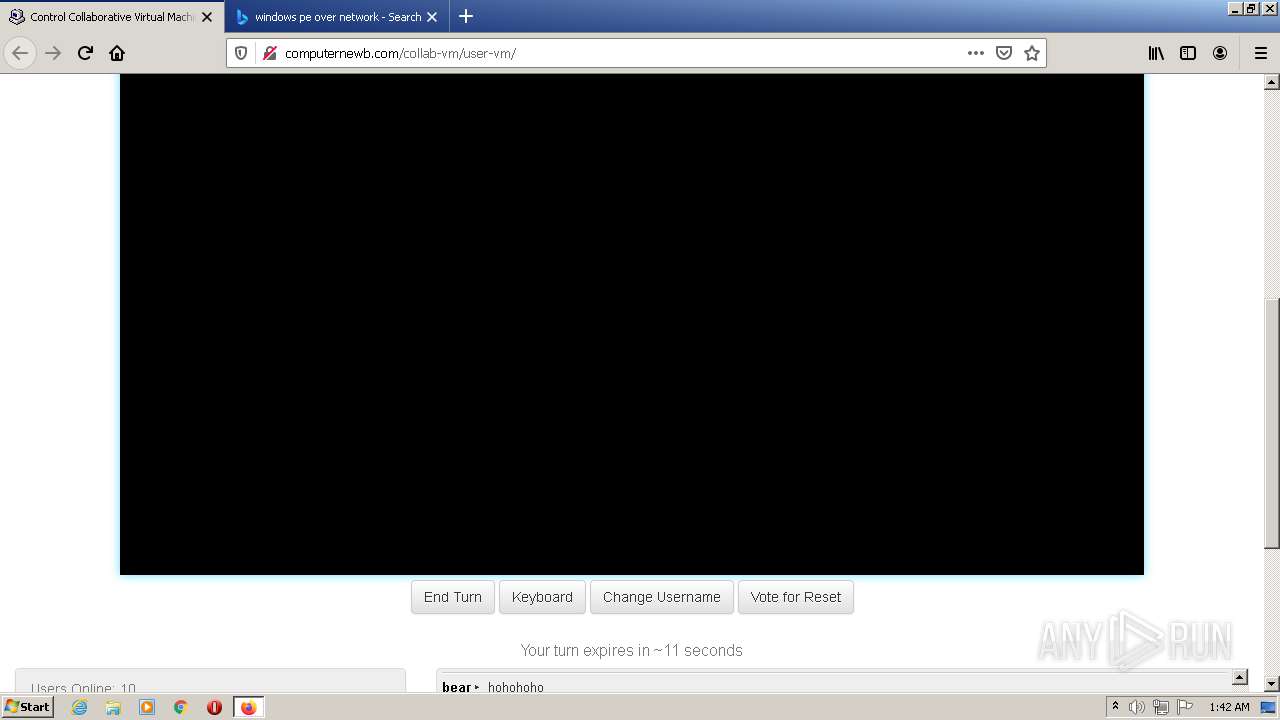Switch to windows pe over network Search tab
This screenshot has width=1280, height=720.
(338, 17)
